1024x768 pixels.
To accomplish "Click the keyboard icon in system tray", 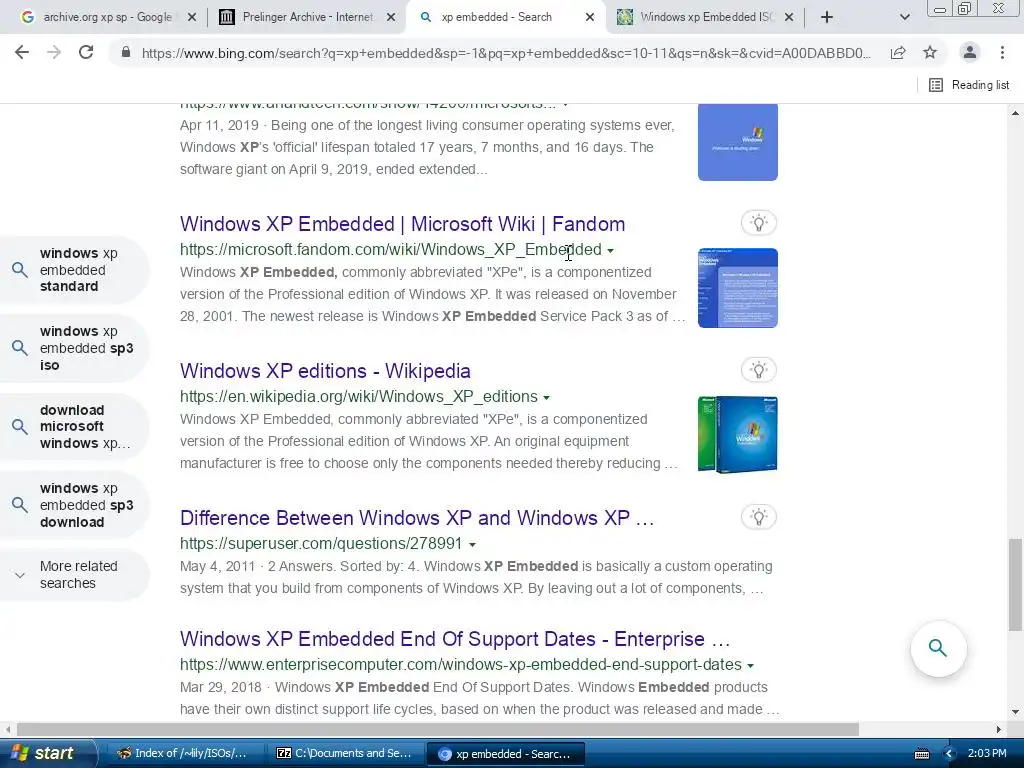I will [922, 754].
